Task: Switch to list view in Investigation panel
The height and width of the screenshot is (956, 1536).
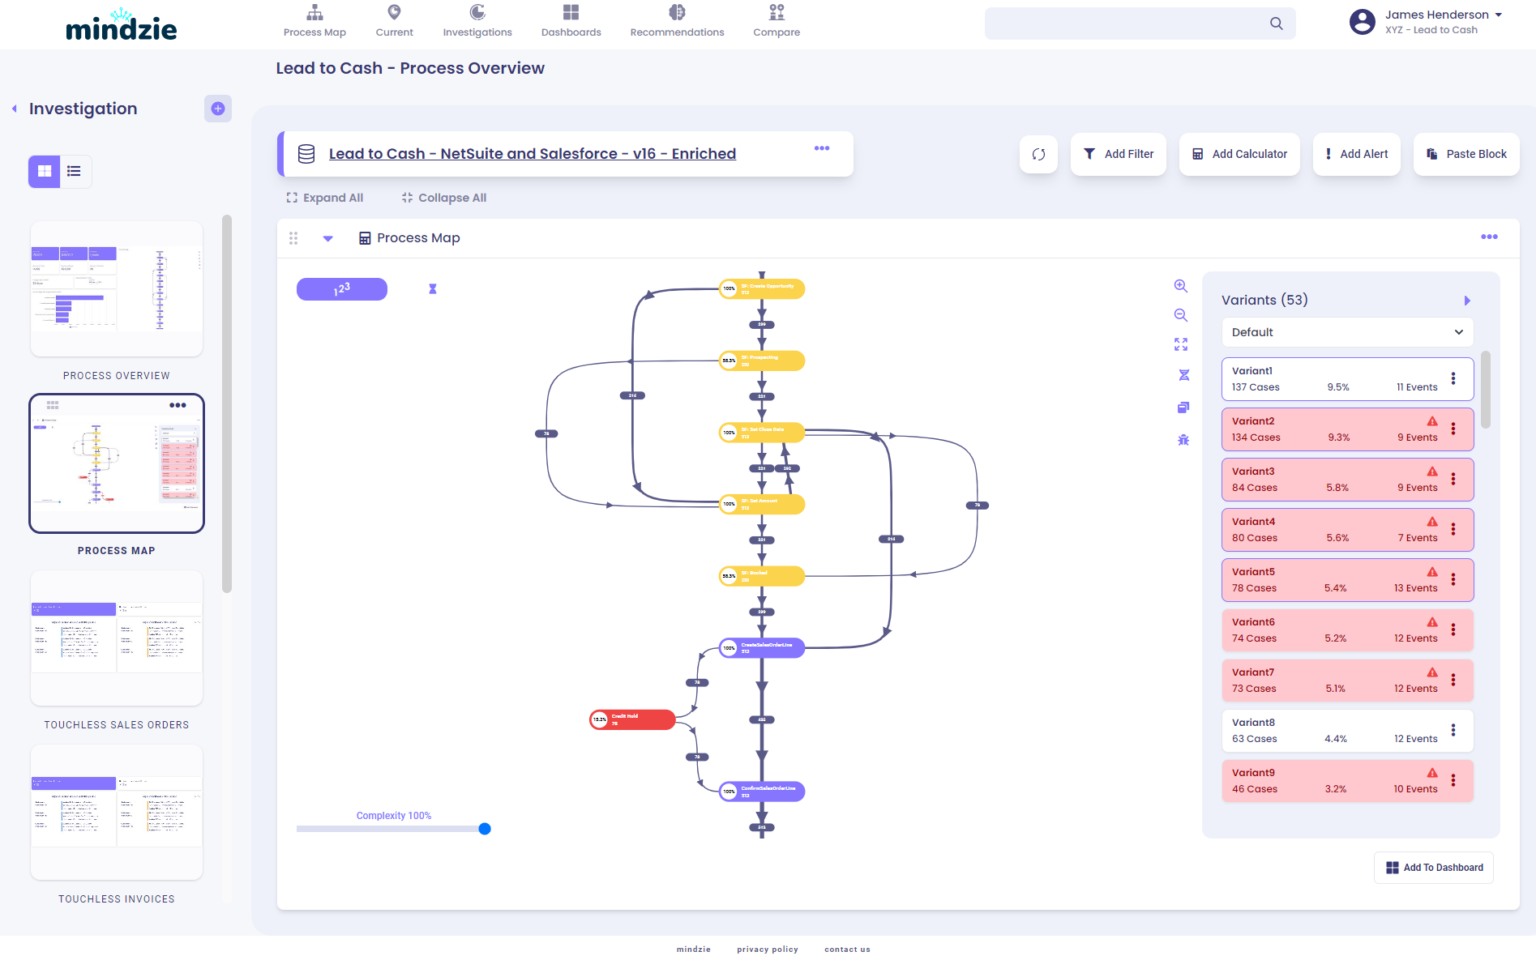Action: [74, 171]
